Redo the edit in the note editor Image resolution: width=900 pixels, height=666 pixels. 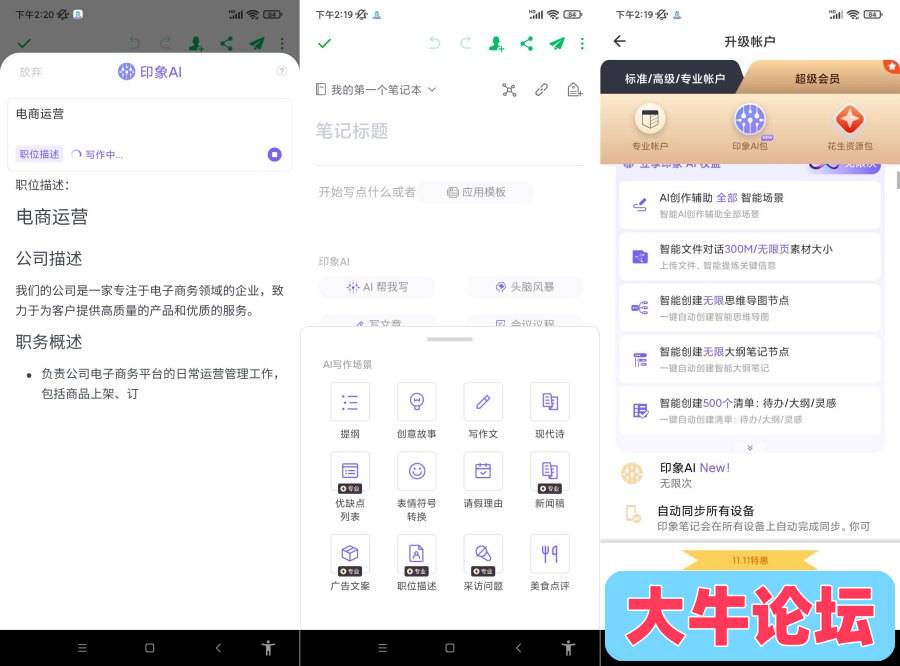click(x=465, y=43)
